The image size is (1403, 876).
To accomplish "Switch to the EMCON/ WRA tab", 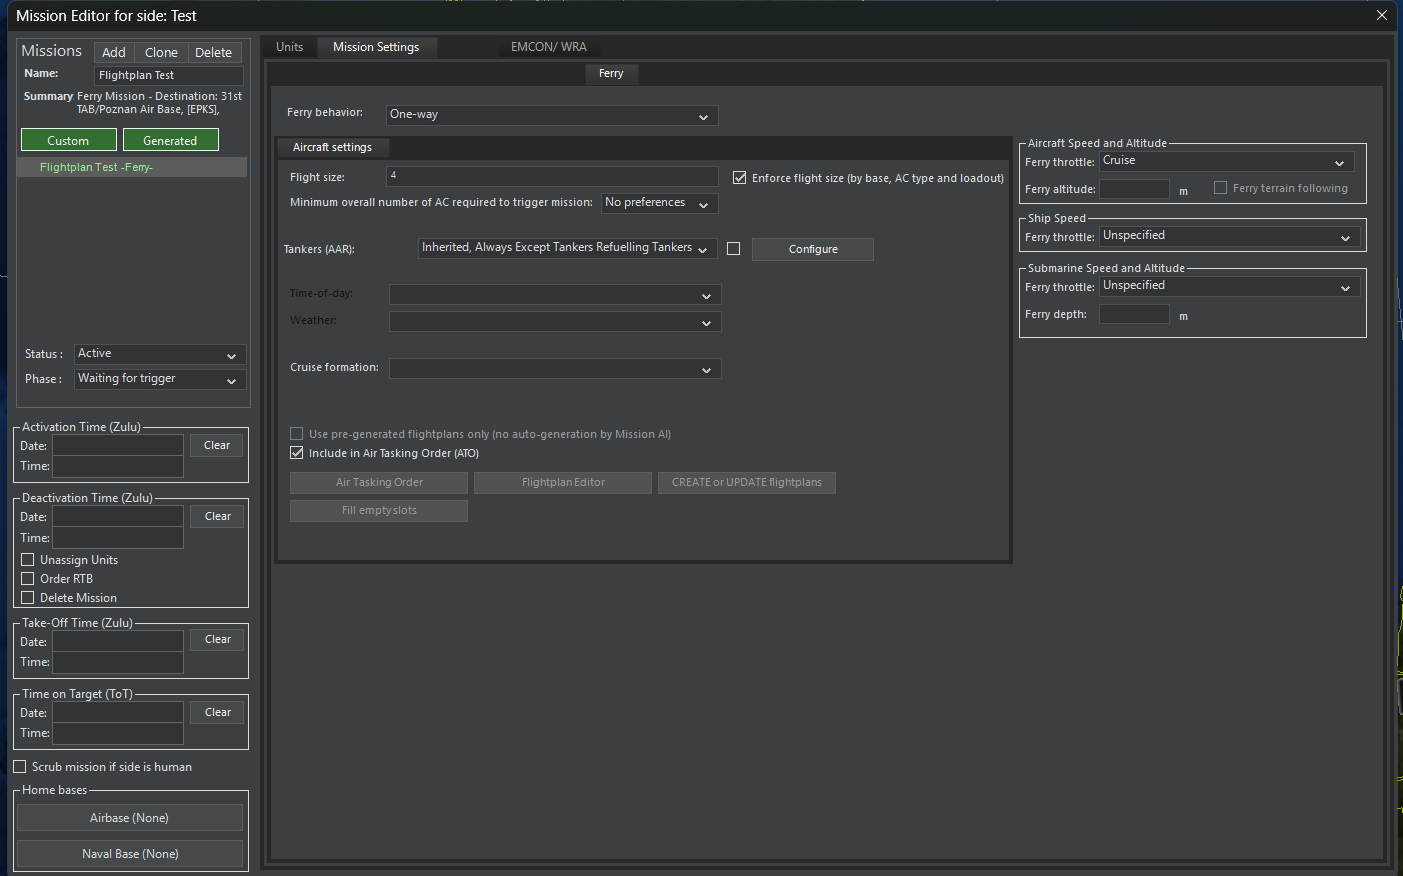I will pyautogui.click(x=549, y=47).
